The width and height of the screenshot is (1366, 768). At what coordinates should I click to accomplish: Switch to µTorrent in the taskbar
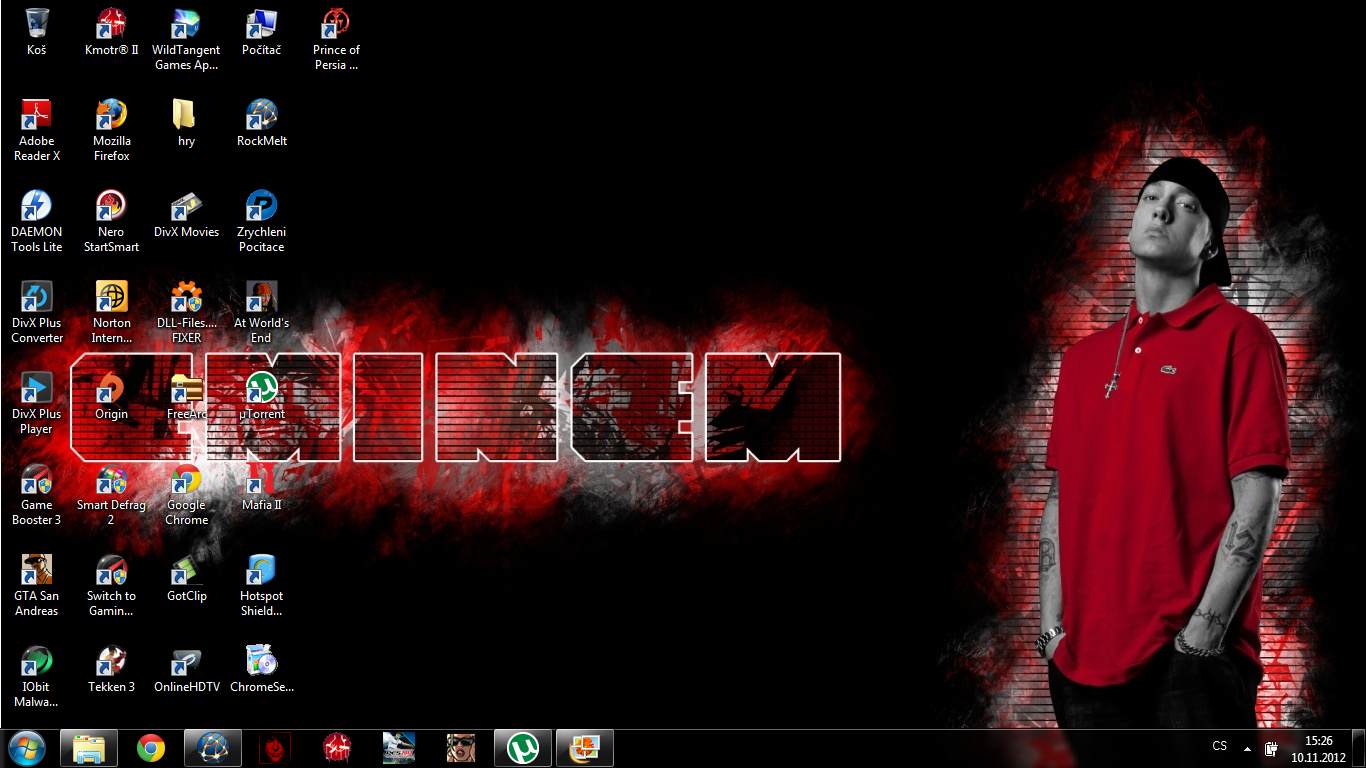pos(521,748)
